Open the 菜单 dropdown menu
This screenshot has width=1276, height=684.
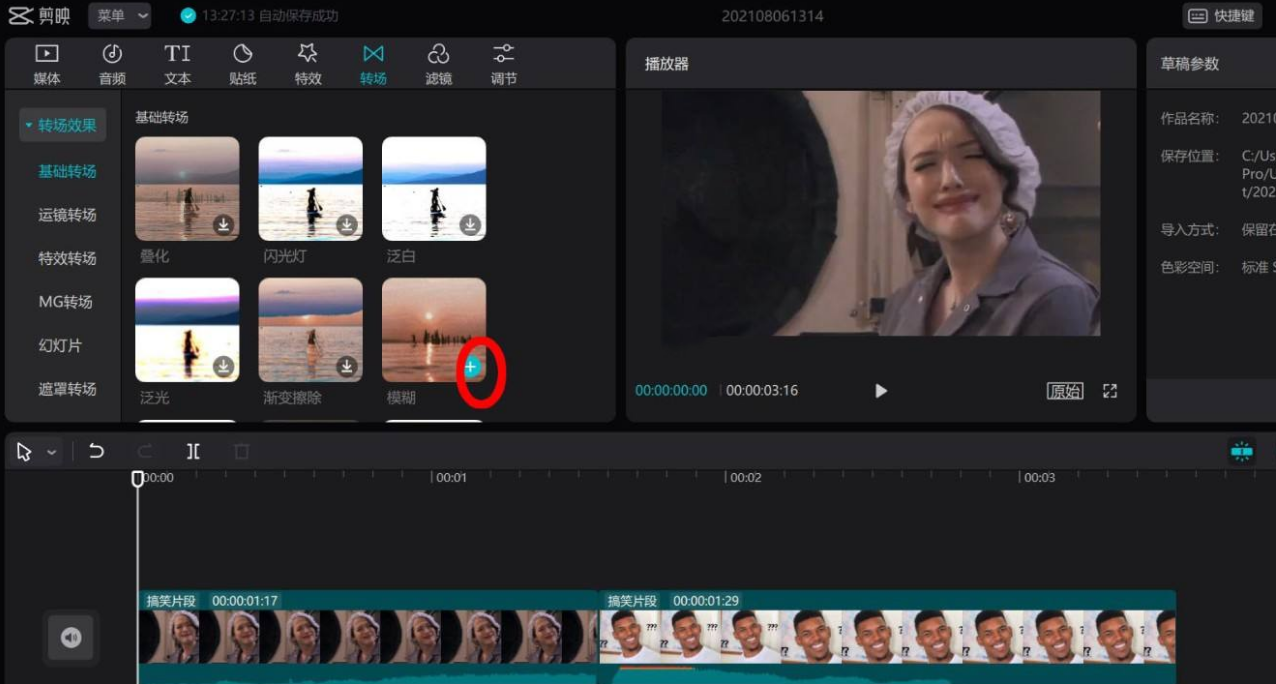120,16
